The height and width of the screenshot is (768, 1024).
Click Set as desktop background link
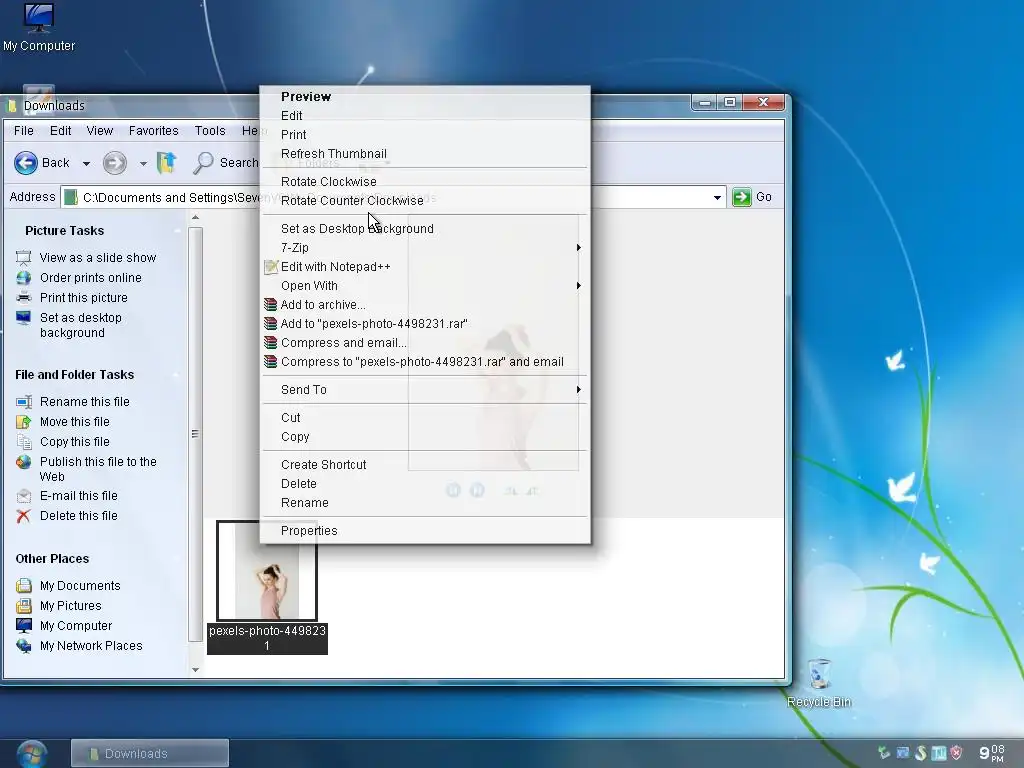coord(81,325)
